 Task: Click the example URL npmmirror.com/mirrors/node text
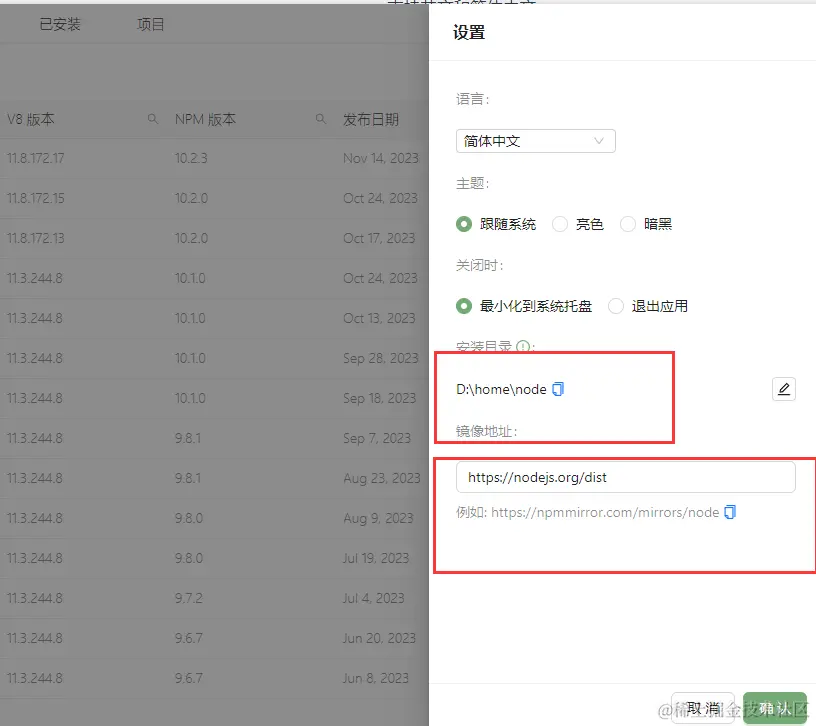click(x=605, y=512)
